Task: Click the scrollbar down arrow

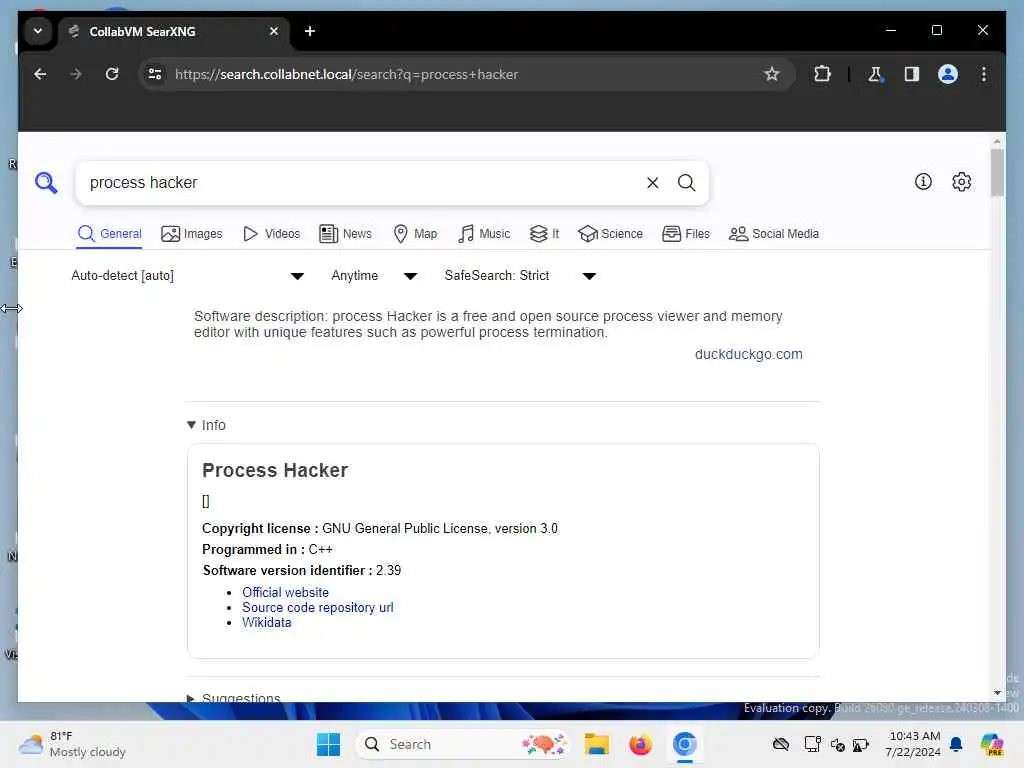Action: [x=997, y=693]
